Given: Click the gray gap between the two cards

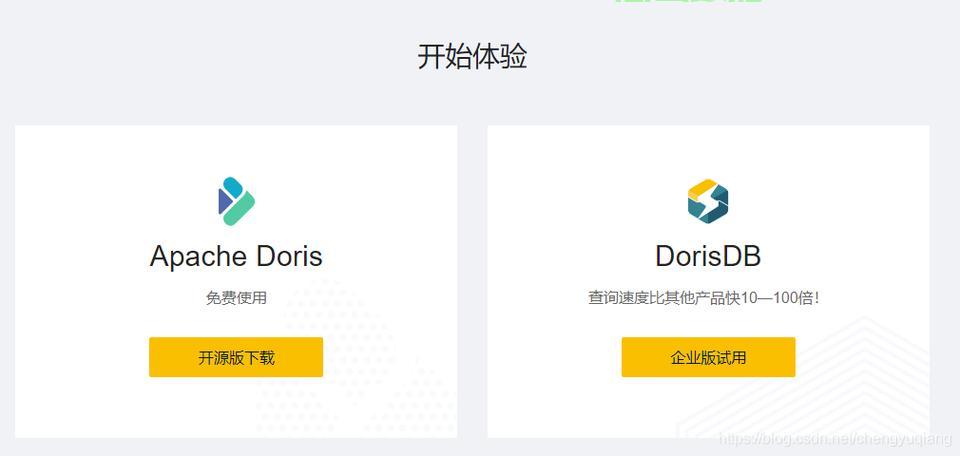Looking at the screenshot, I should pos(472,282).
